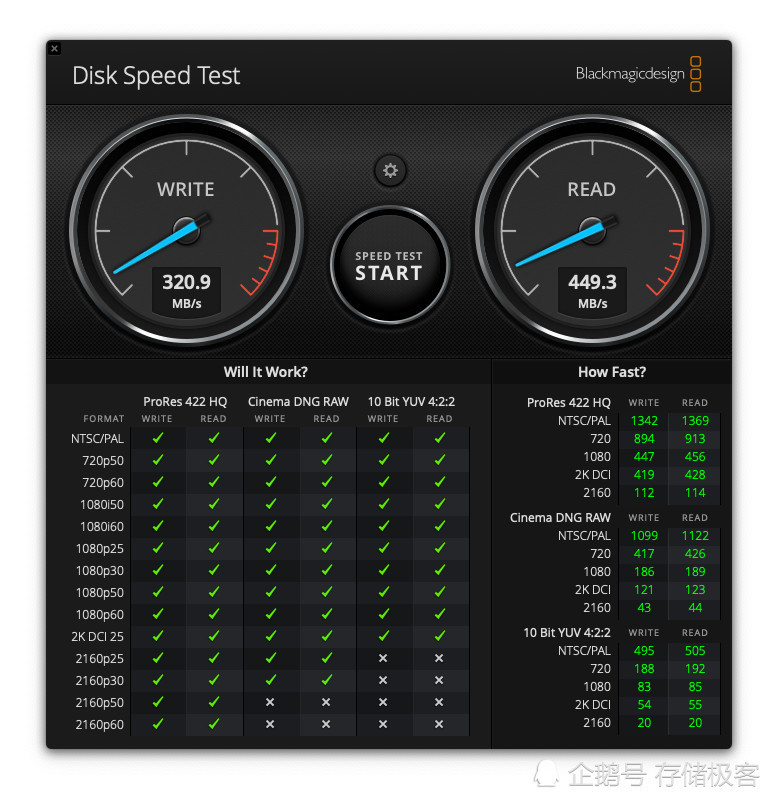Viewport: 778px width, 802px height.
Task: Click the 1342 ProRes NTSC/PAL write value
Action: 644,420
